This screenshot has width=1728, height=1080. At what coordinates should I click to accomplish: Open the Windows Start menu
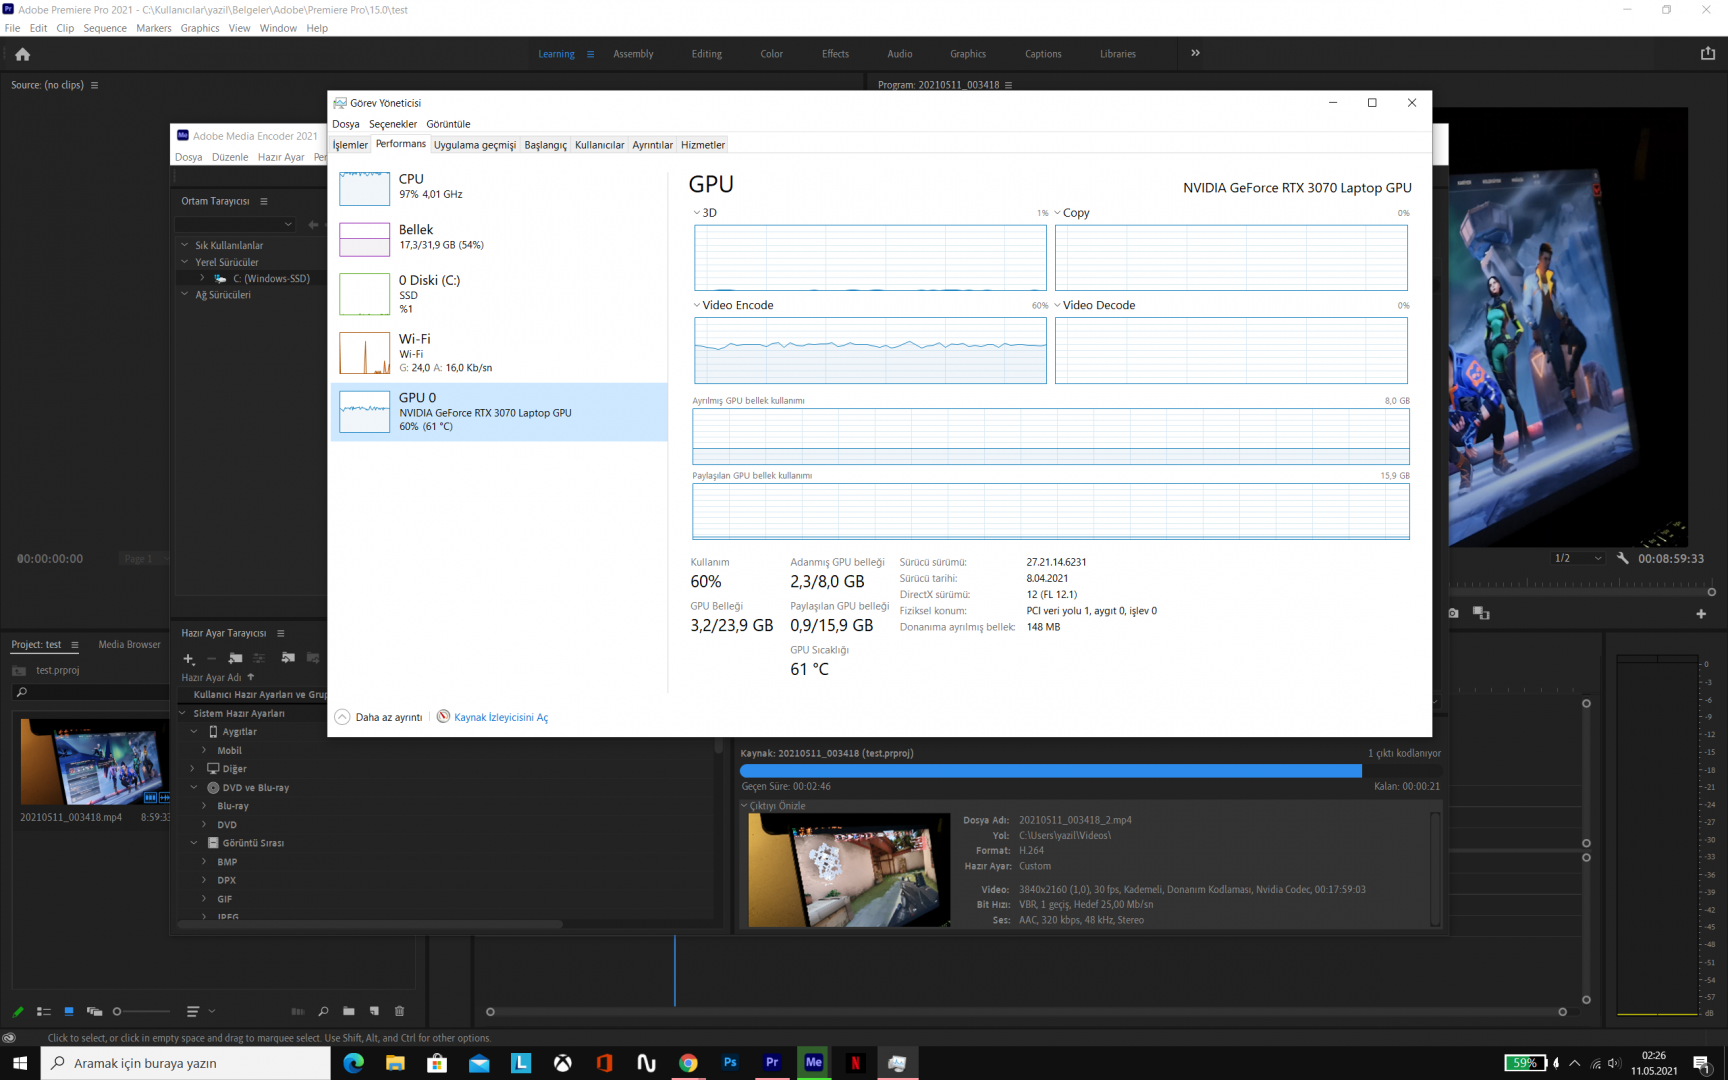[x=20, y=1063]
